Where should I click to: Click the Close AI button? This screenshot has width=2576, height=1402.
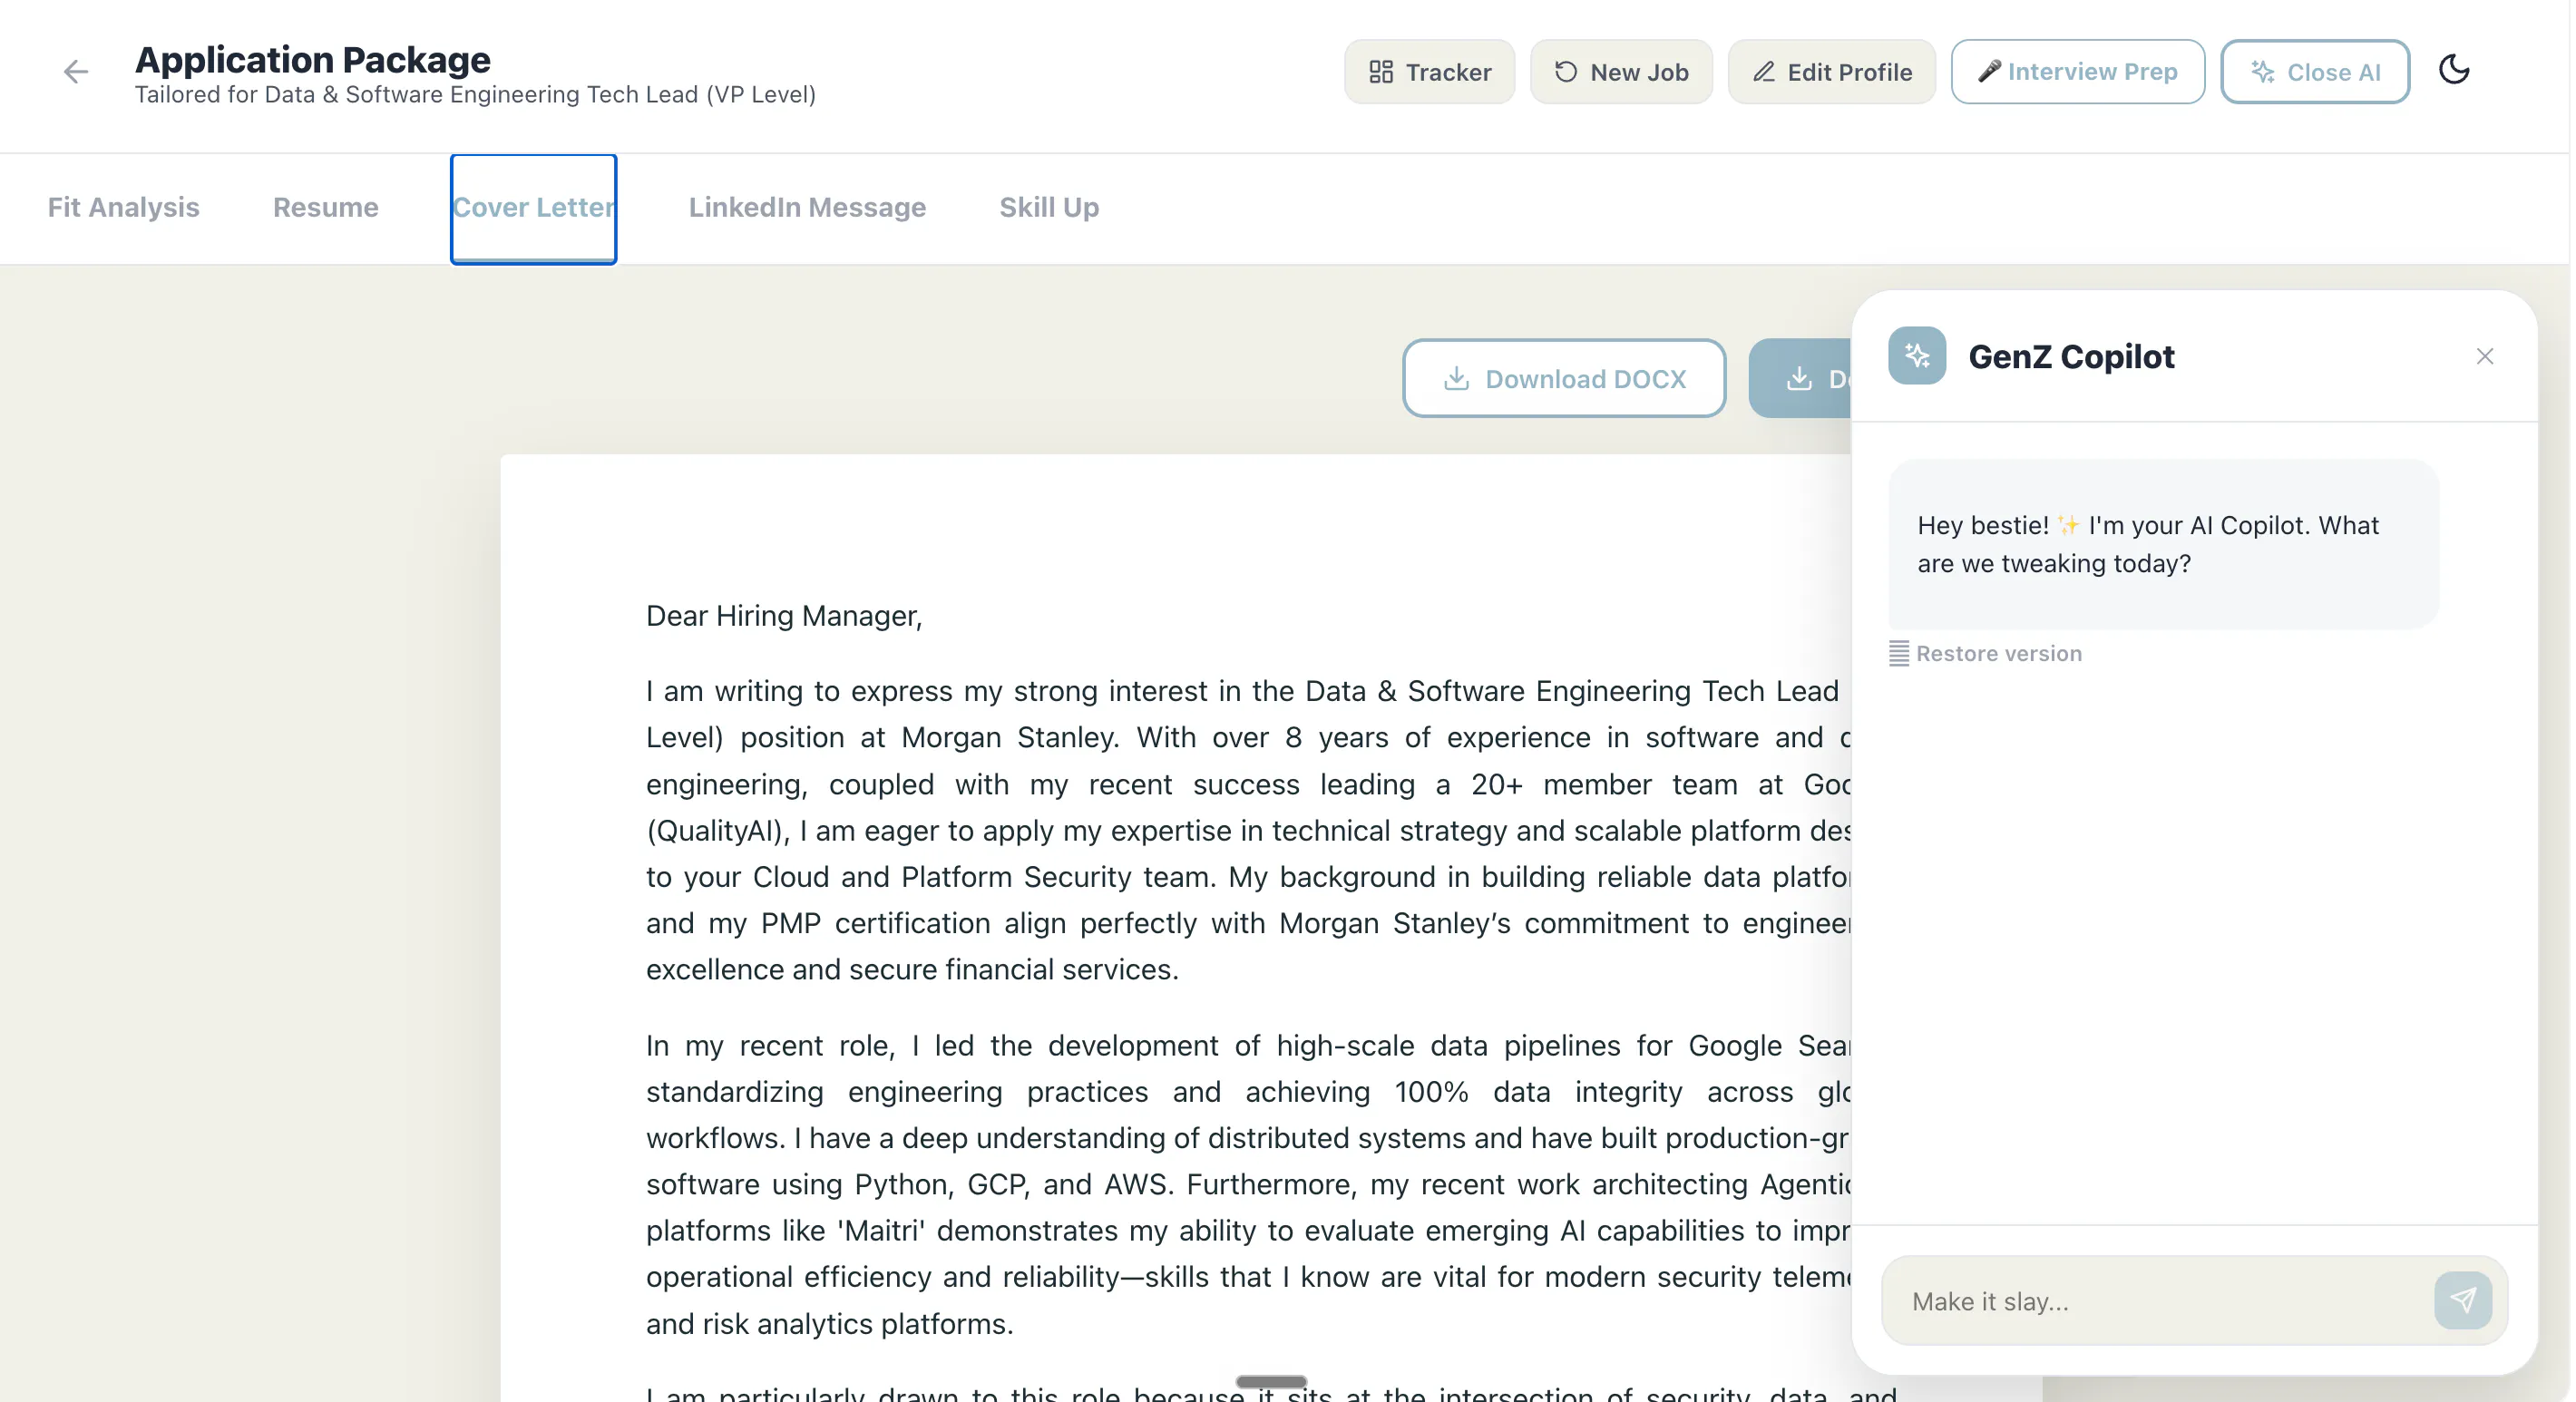pyautogui.click(x=2315, y=71)
